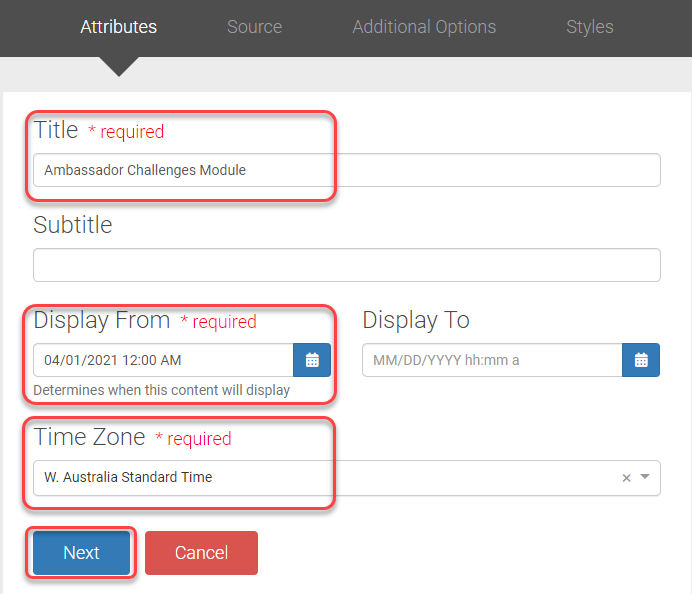Switch to the Attributes tab
The width and height of the screenshot is (692, 594).
118,27
